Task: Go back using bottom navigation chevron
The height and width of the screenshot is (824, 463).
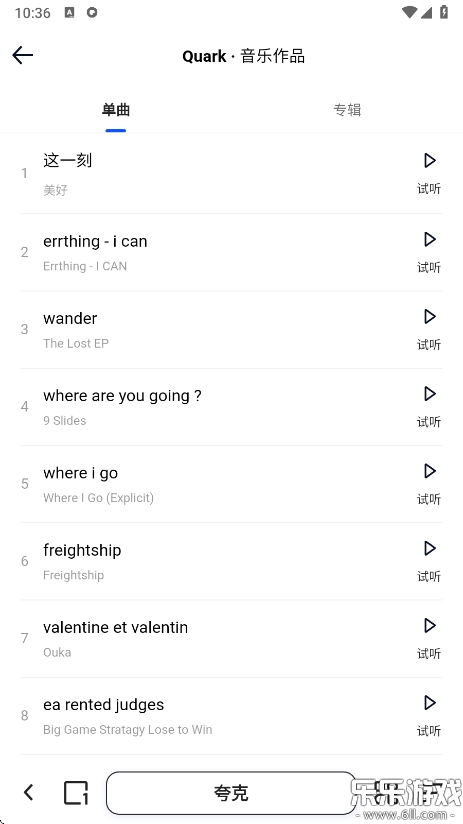Action: click(29, 792)
